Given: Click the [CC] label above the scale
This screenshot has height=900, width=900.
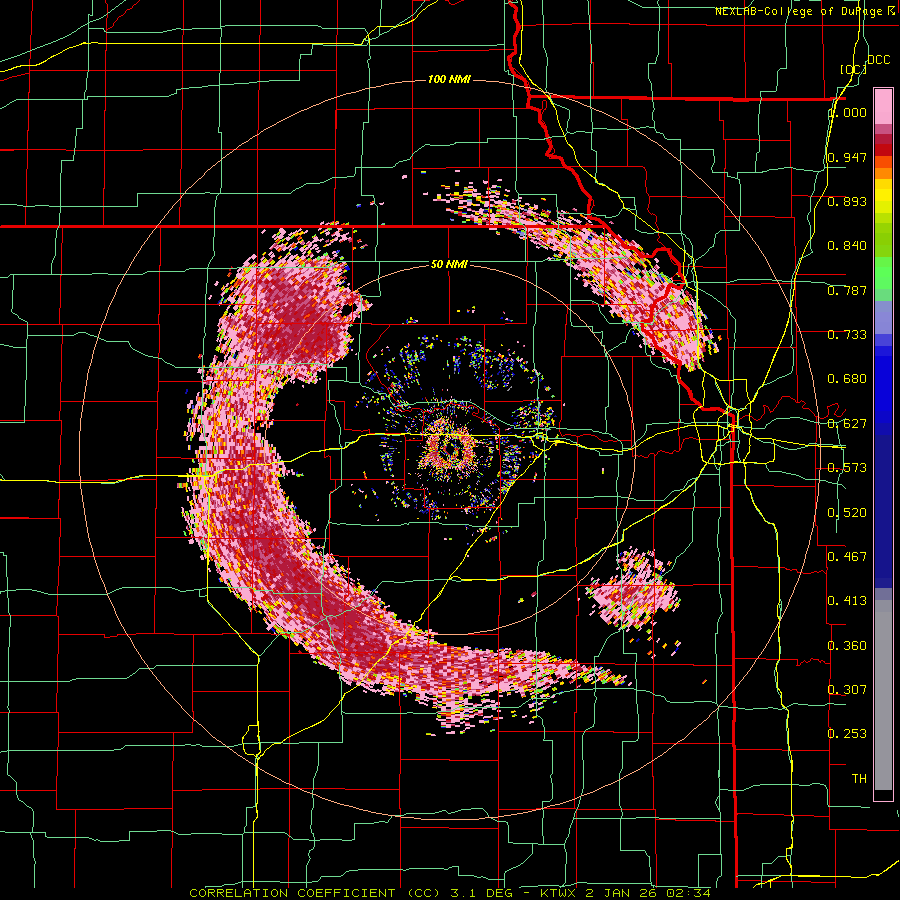Looking at the screenshot, I should (x=853, y=69).
